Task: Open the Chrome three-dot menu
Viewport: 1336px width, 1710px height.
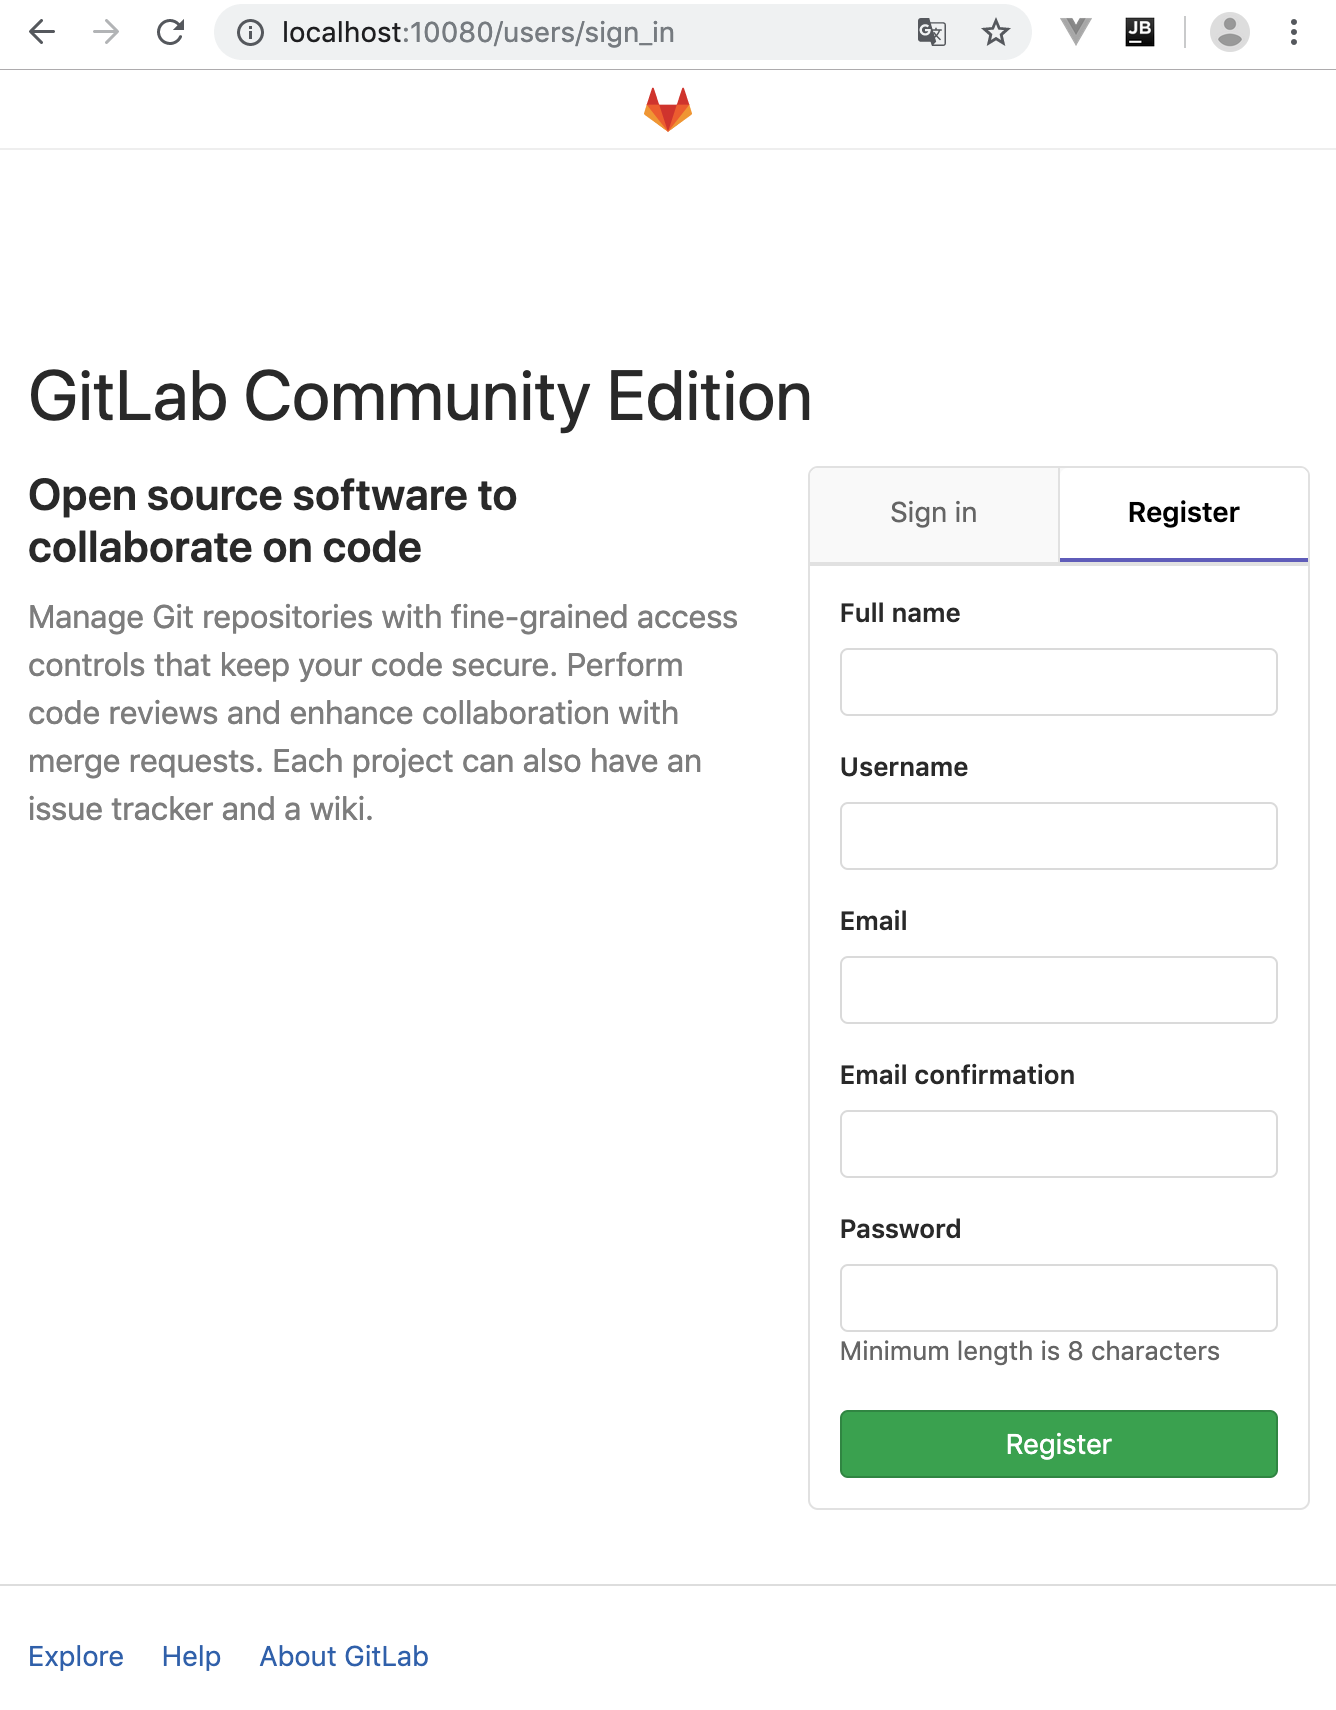Action: [x=1294, y=33]
